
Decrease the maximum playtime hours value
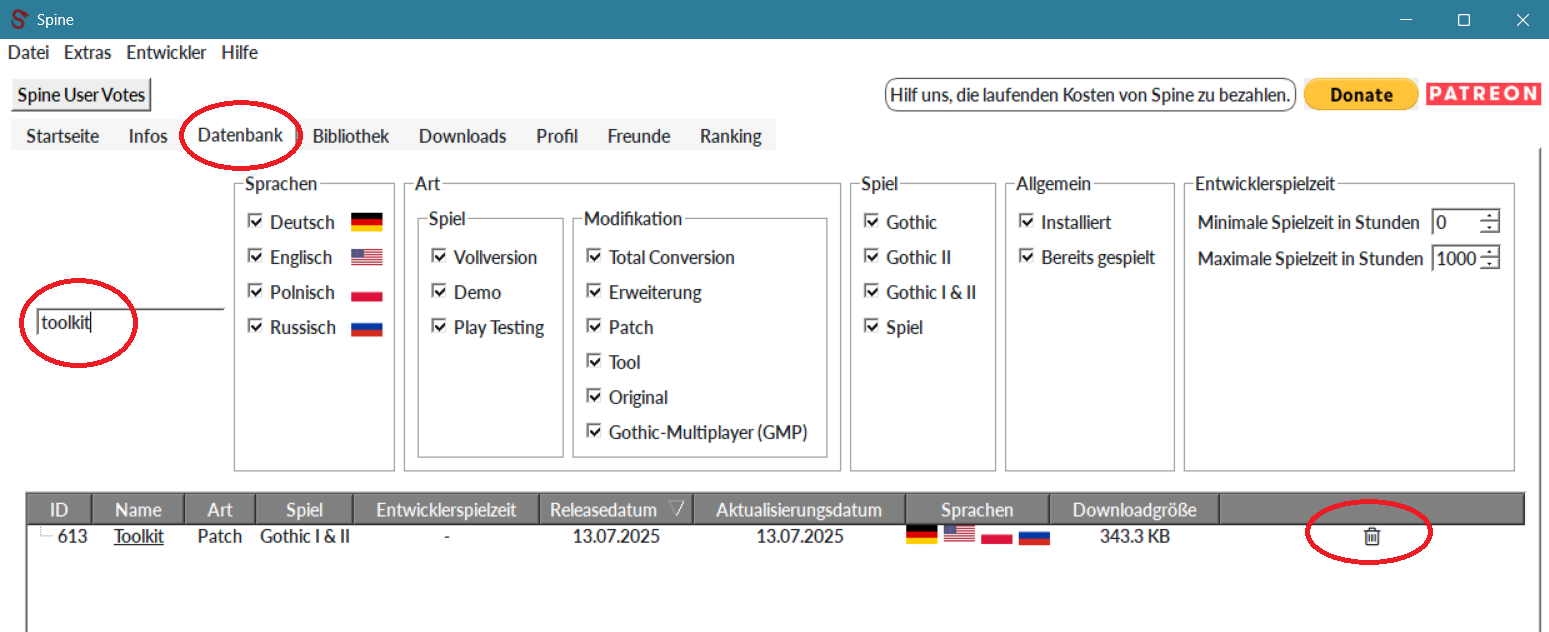tap(1490, 264)
